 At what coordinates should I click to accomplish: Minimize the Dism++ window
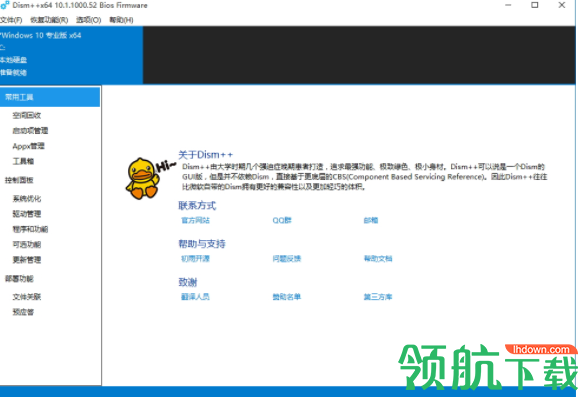pyautogui.click(x=508, y=5)
